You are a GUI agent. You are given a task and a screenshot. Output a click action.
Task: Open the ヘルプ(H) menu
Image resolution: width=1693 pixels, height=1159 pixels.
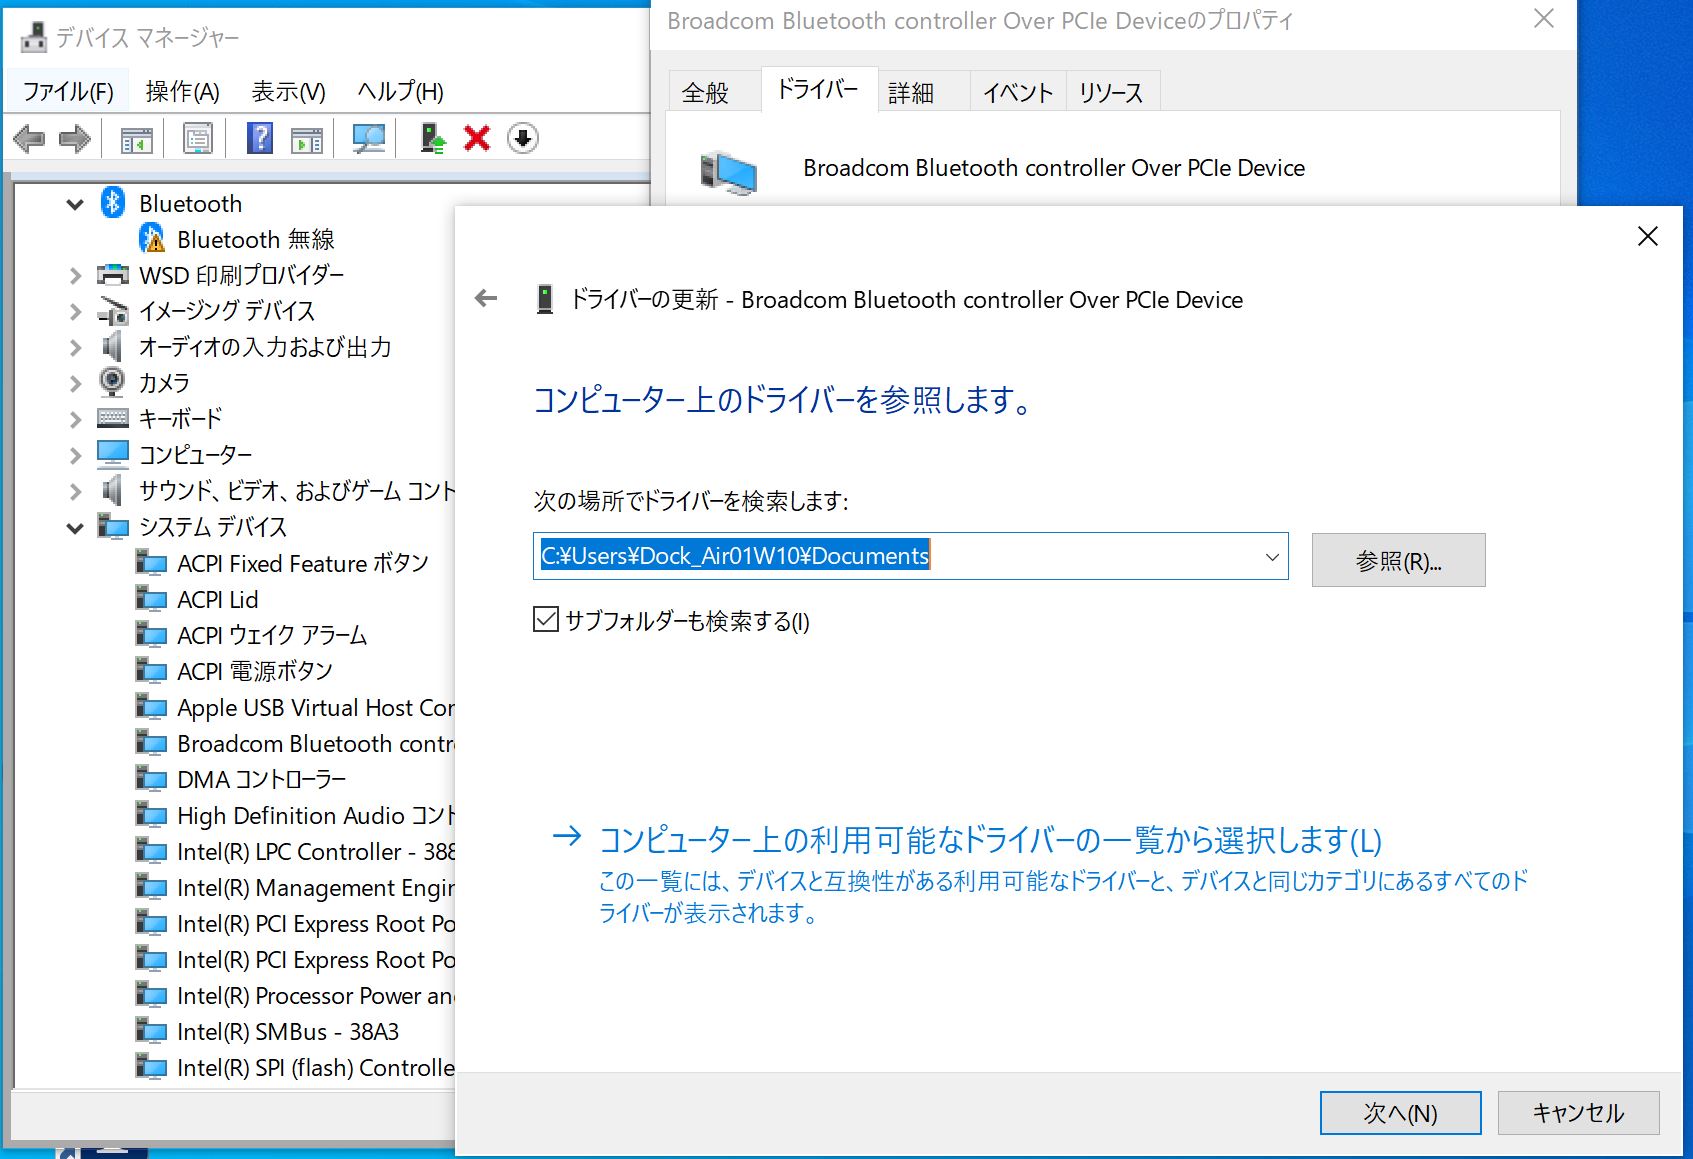pyautogui.click(x=400, y=92)
